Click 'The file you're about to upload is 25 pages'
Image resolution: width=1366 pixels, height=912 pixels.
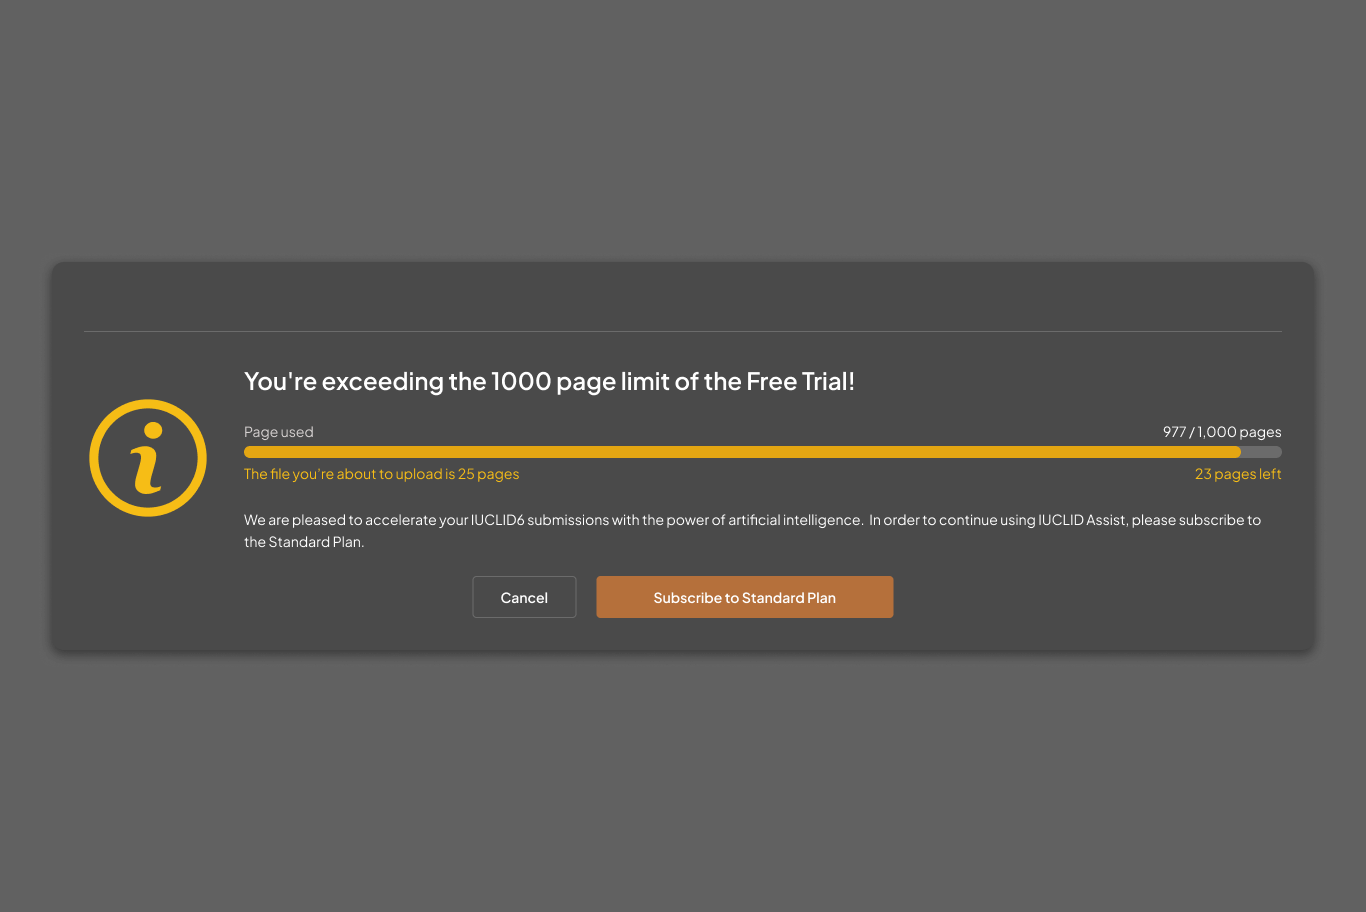coord(382,474)
